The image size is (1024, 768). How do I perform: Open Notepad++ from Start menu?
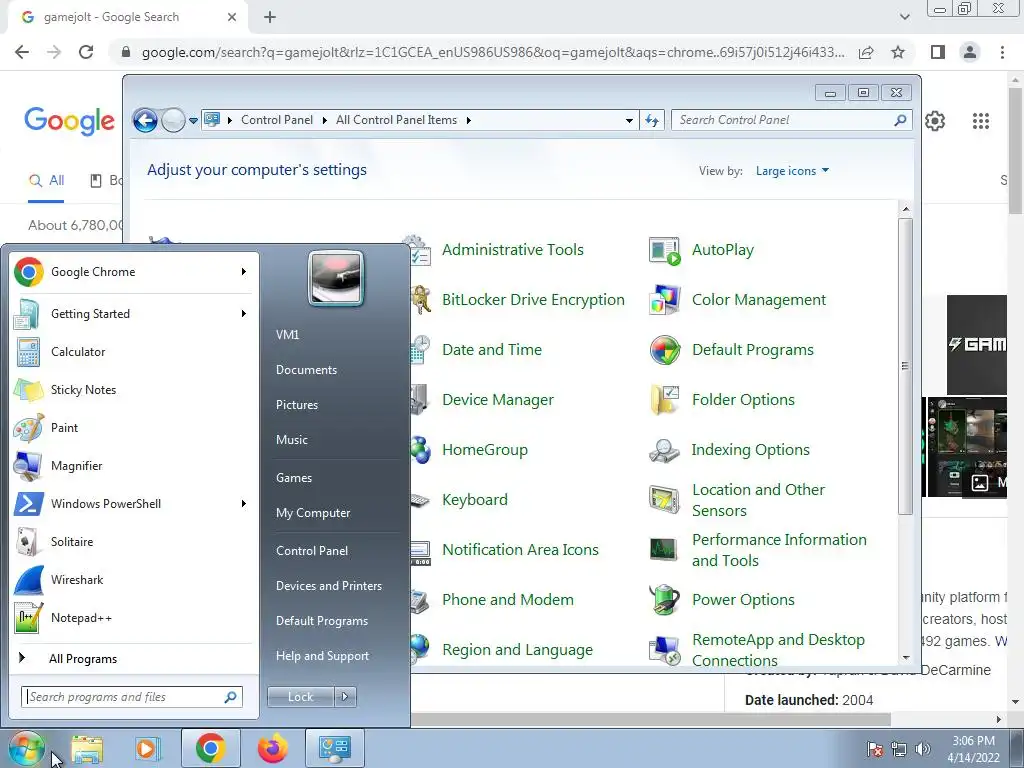coord(133,618)
